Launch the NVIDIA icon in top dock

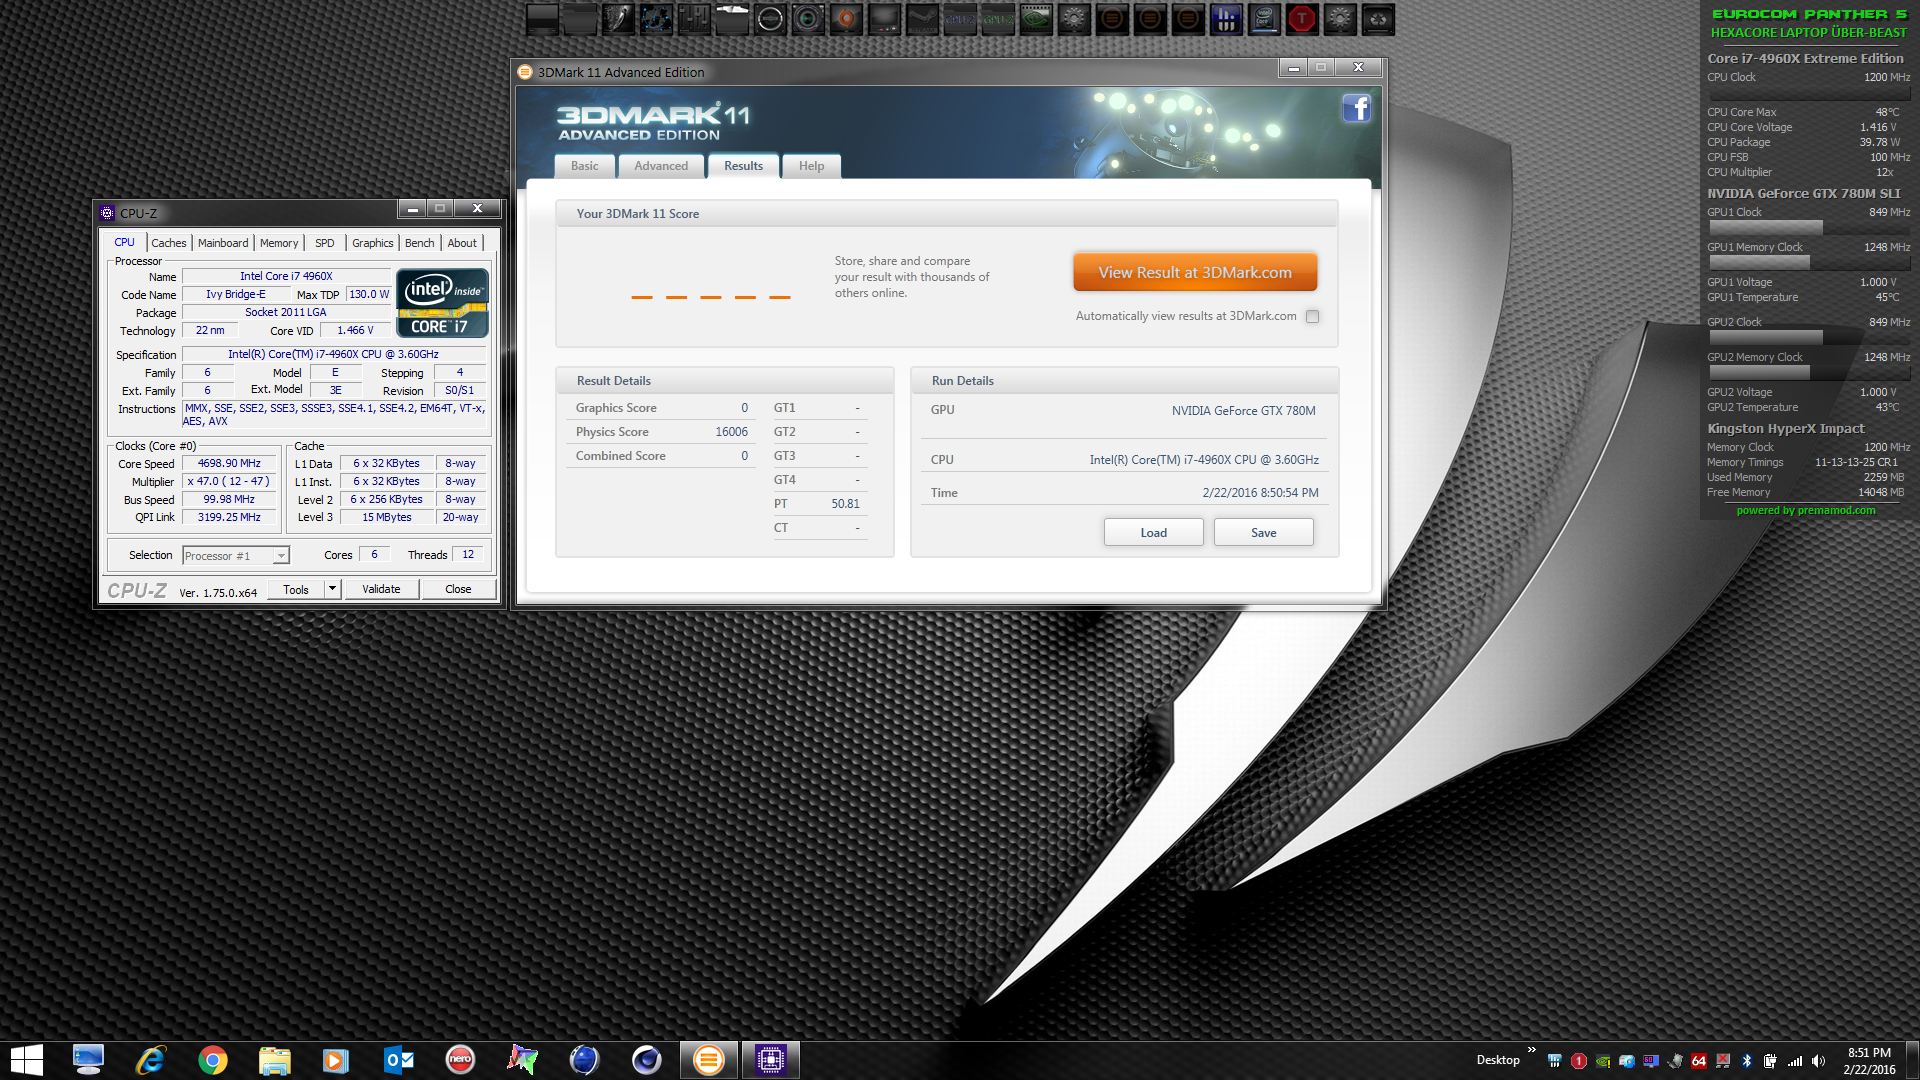tap(1036, 19)
